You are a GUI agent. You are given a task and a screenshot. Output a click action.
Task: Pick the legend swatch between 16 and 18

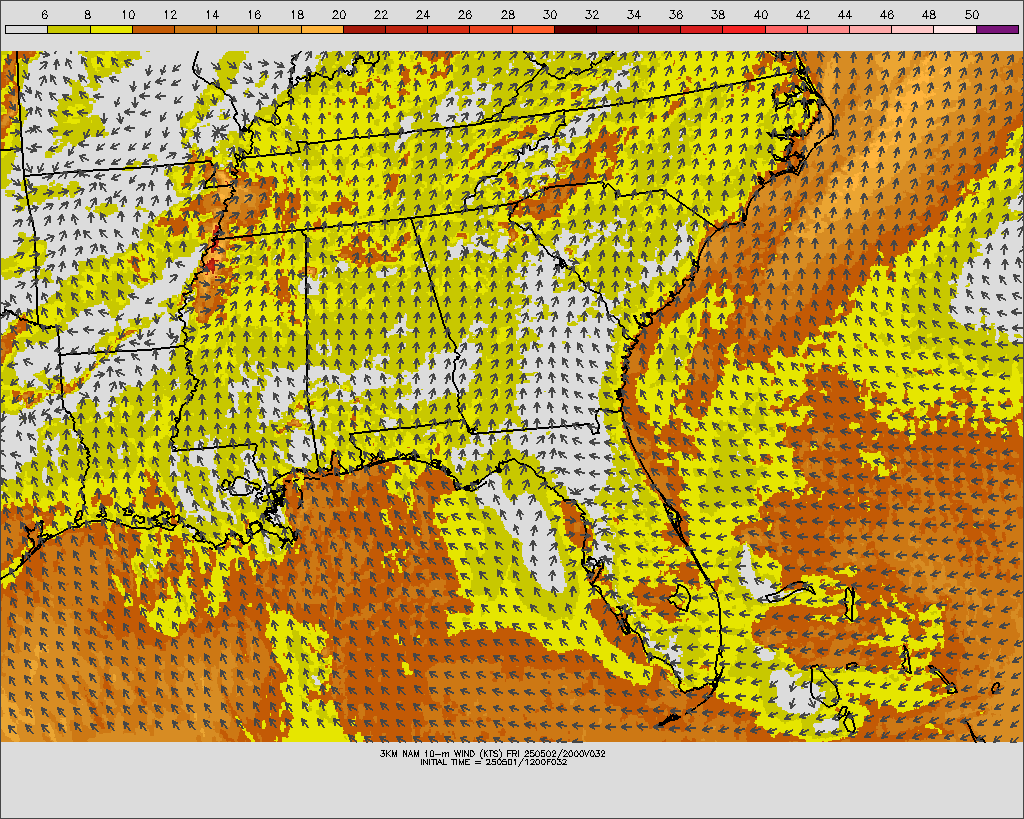pyautogui.click(x=280, y=29)
